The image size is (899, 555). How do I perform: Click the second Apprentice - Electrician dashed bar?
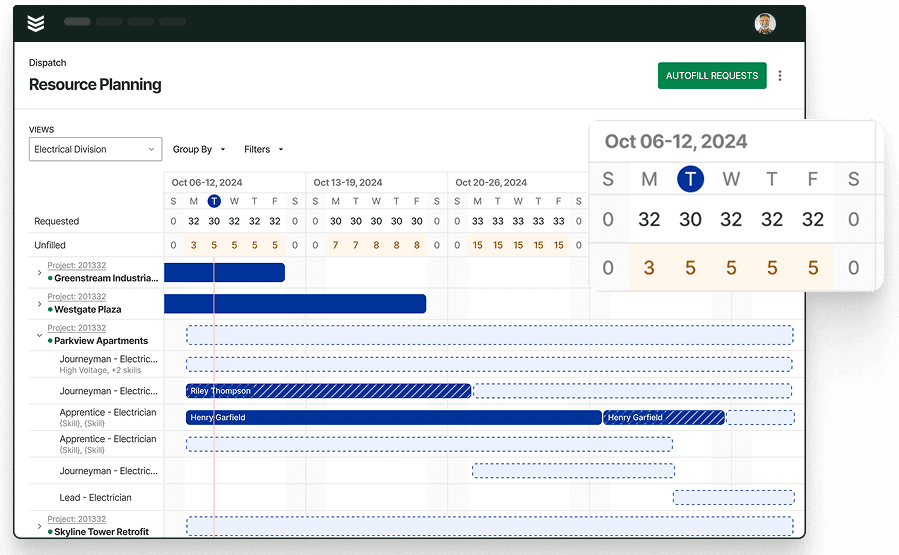(429, 444)
